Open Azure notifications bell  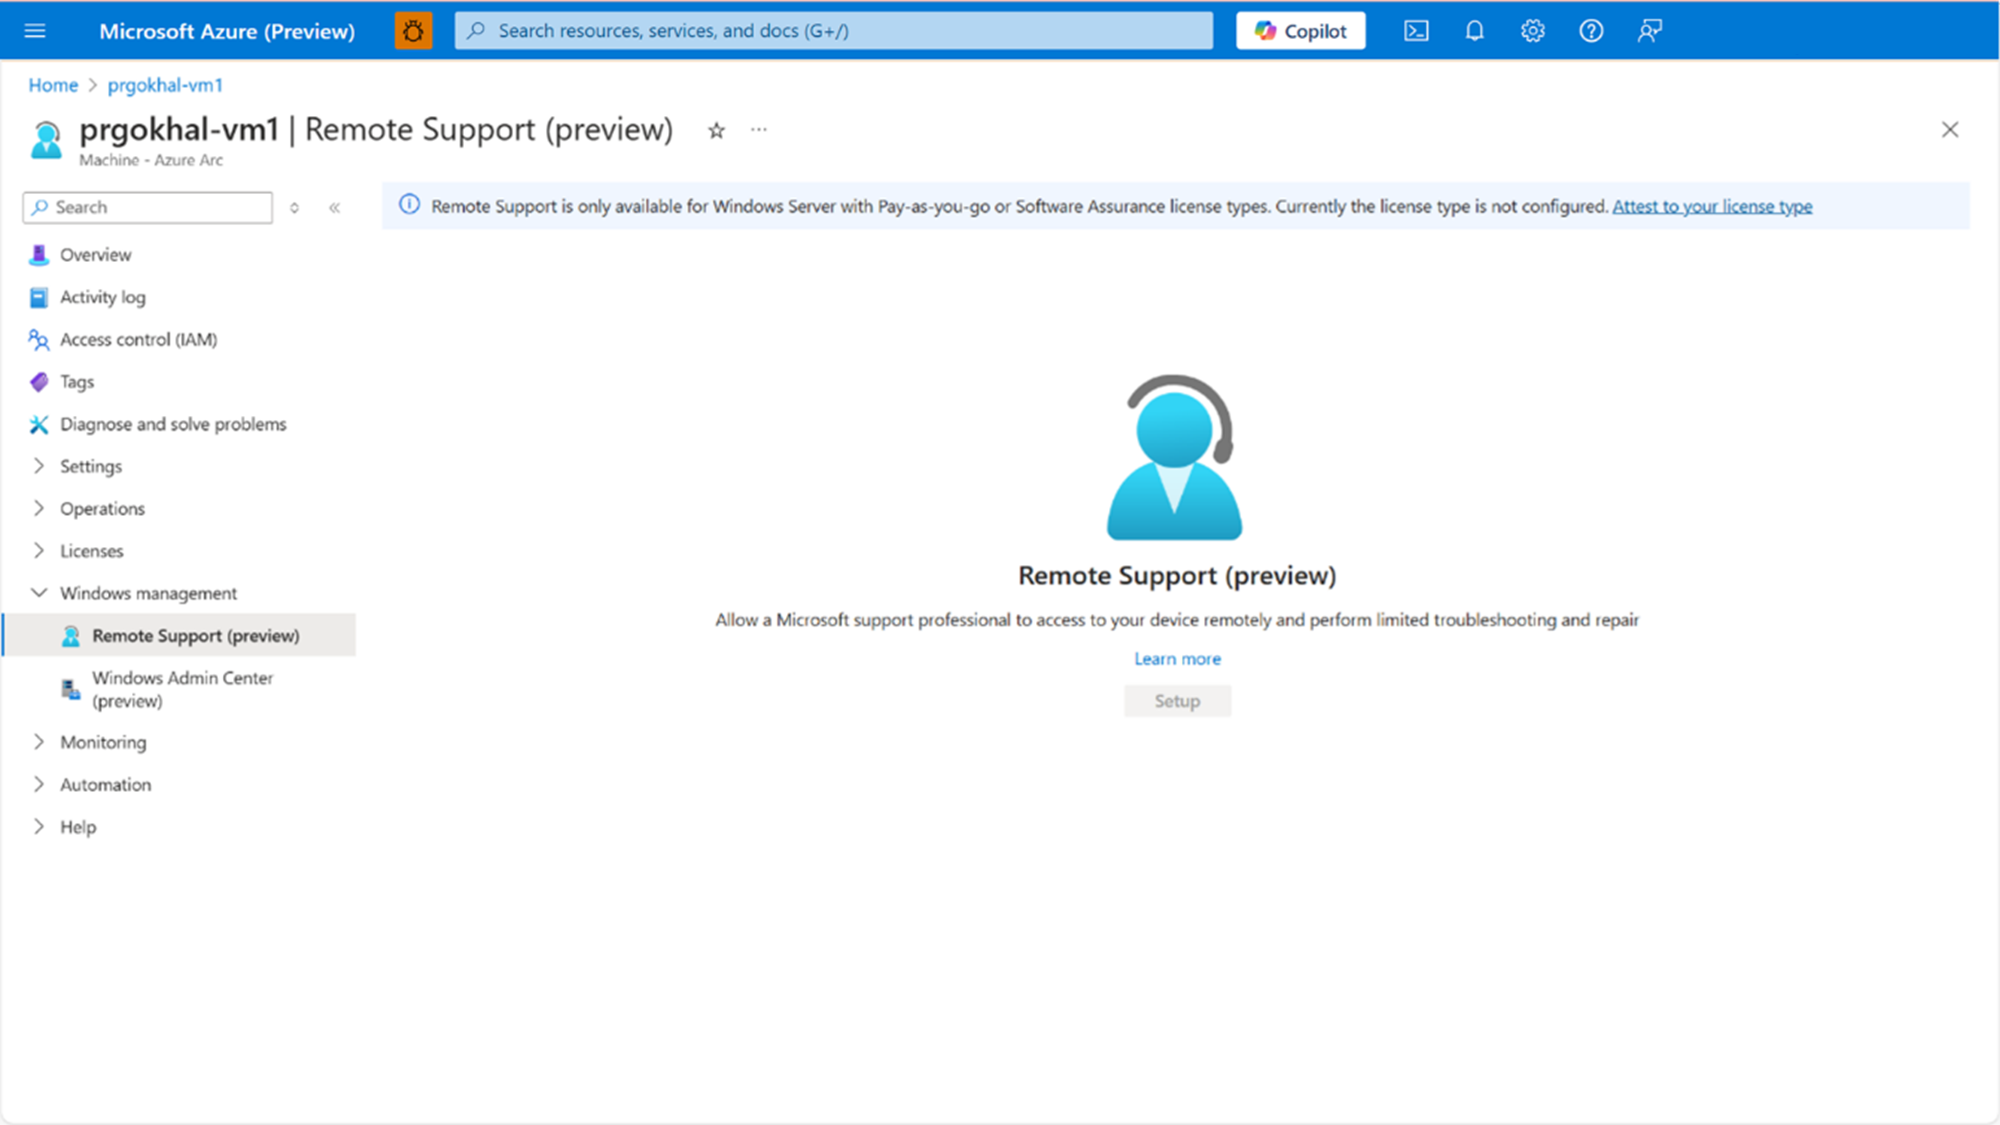[1474, 30]
